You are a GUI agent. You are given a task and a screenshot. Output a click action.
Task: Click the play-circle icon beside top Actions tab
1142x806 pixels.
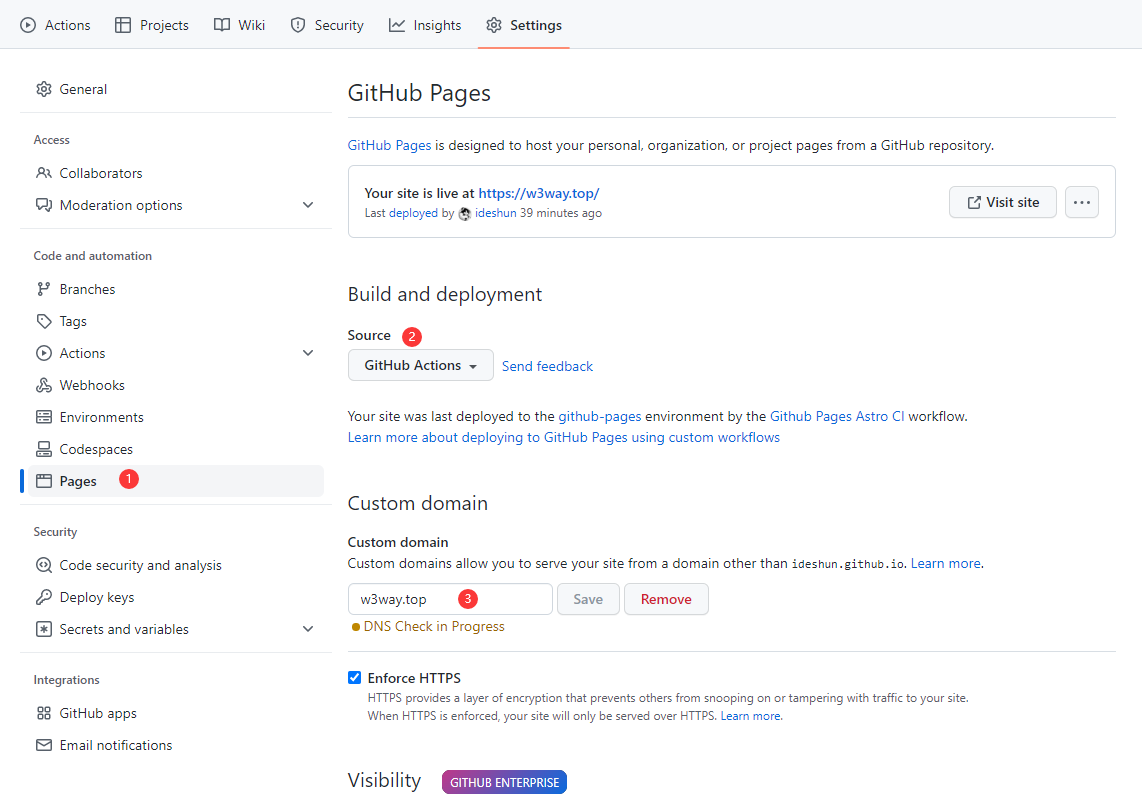coord(28,25)
